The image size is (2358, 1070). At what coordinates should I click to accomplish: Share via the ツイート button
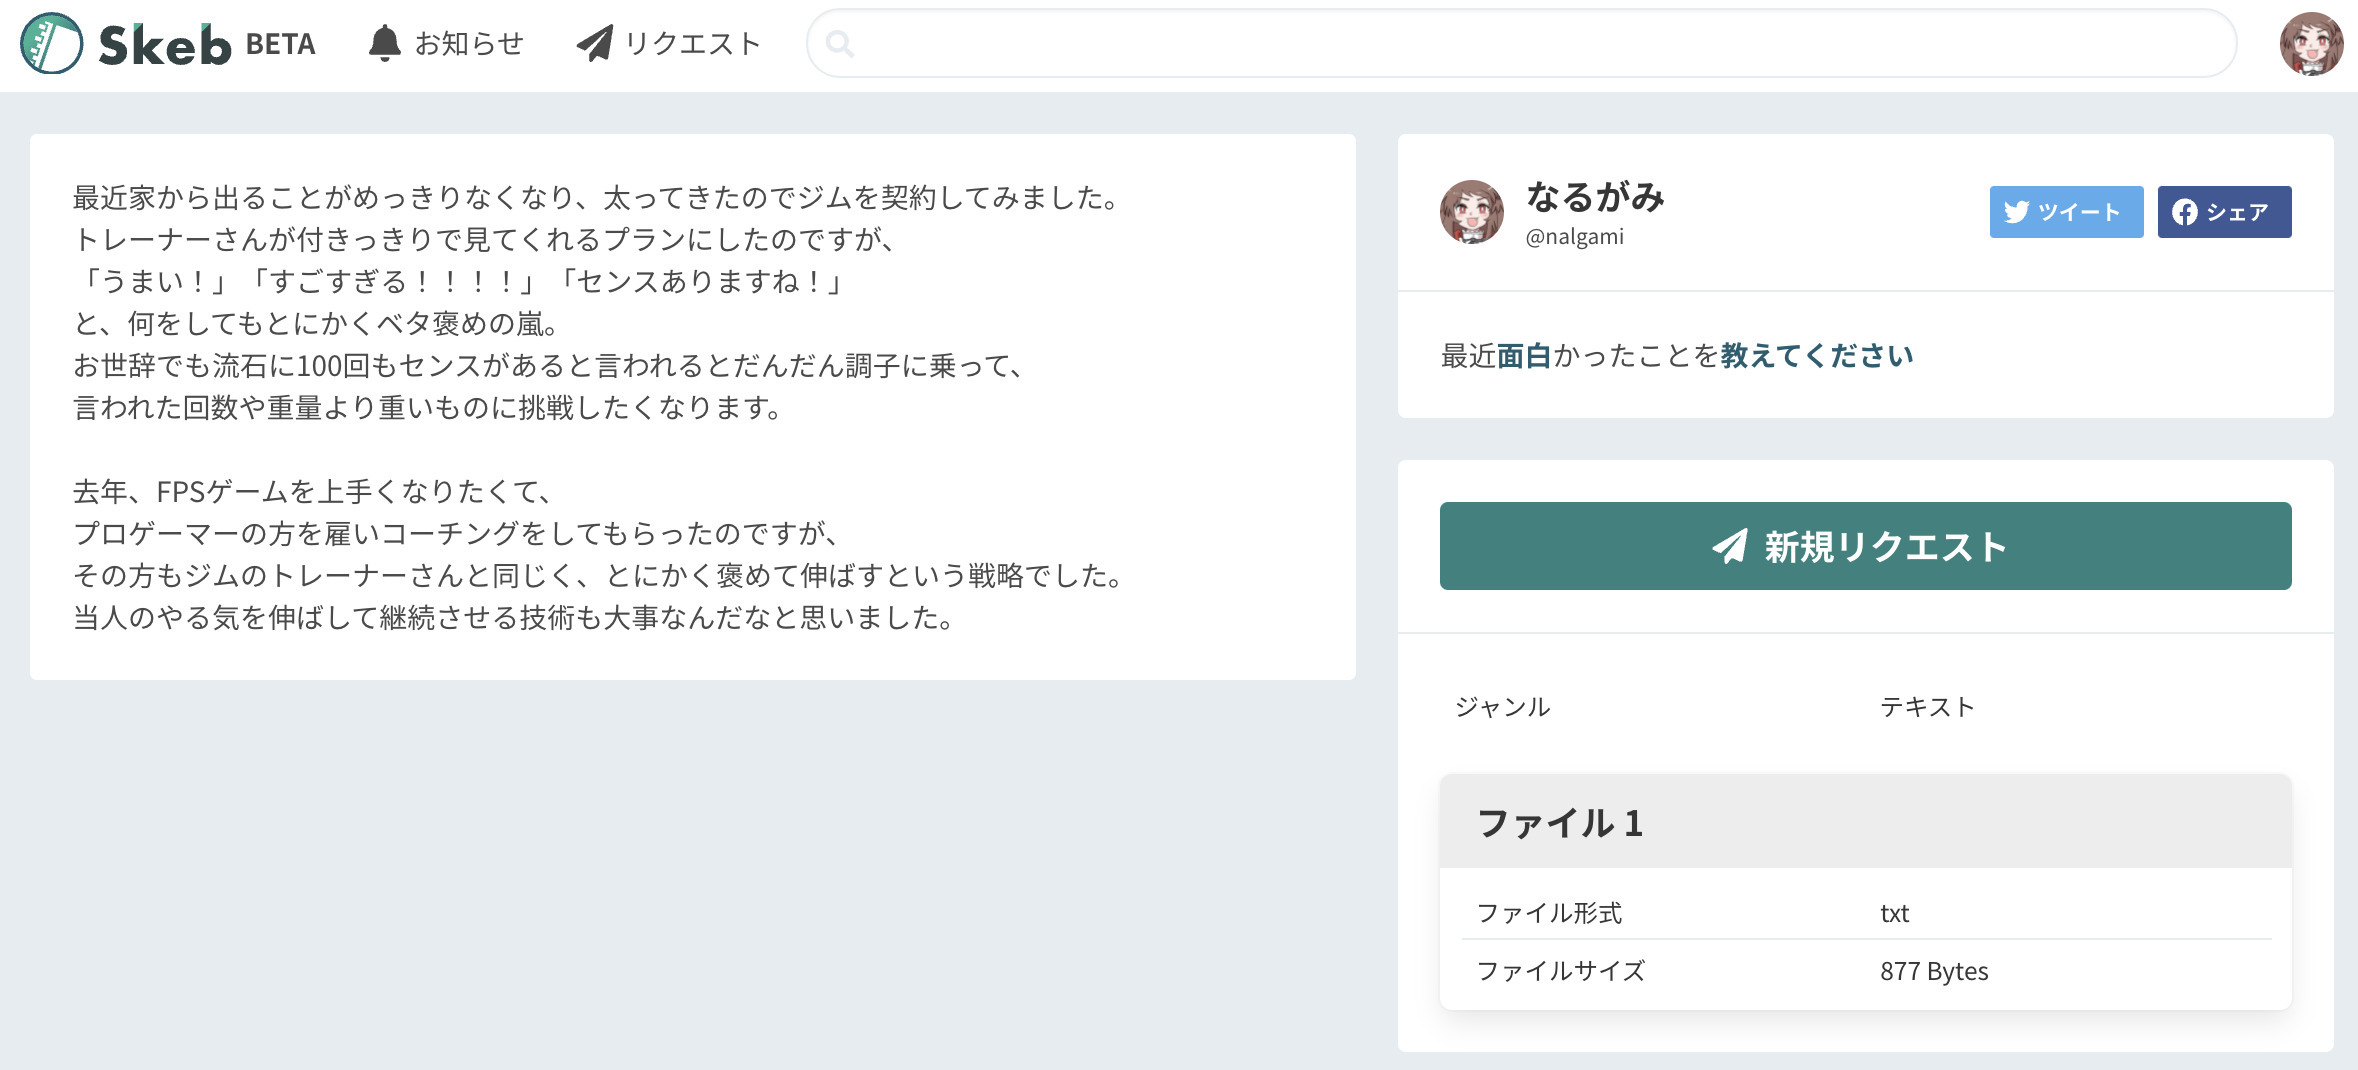click(2066, 212)
